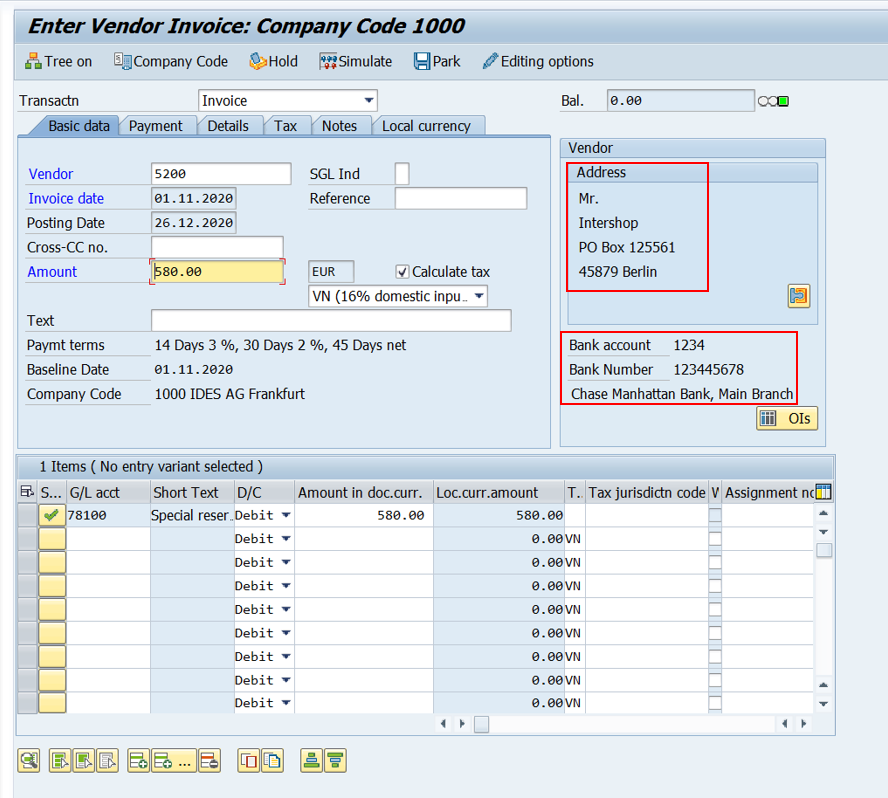Click the Invoice date label
The height and width of the screenshot is (798, 888).
coord(66,198)
